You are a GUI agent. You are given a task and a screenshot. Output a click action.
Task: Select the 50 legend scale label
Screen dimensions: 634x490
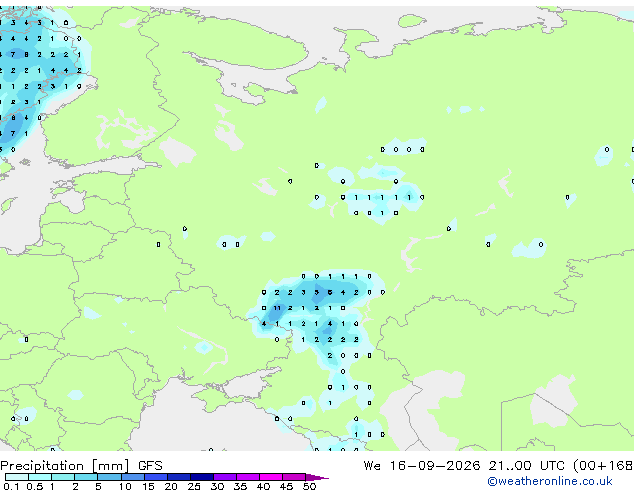point(310,486)
